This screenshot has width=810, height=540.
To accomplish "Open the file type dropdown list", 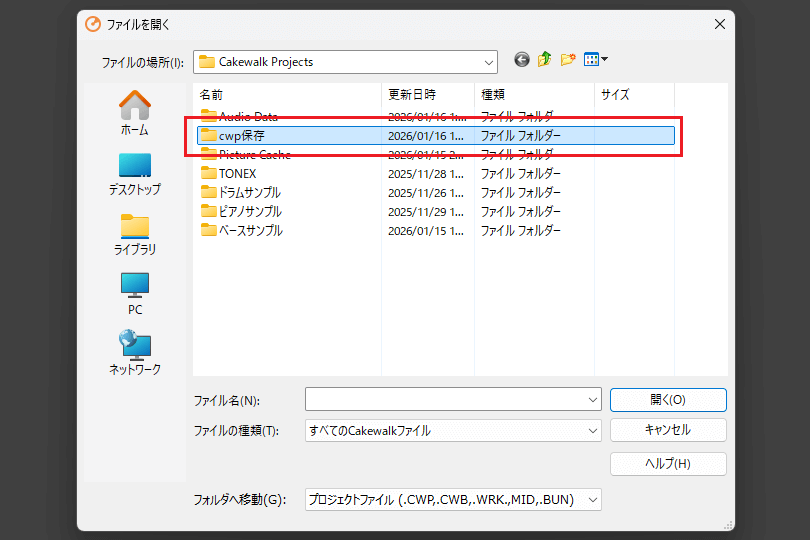I will point(593,431).
